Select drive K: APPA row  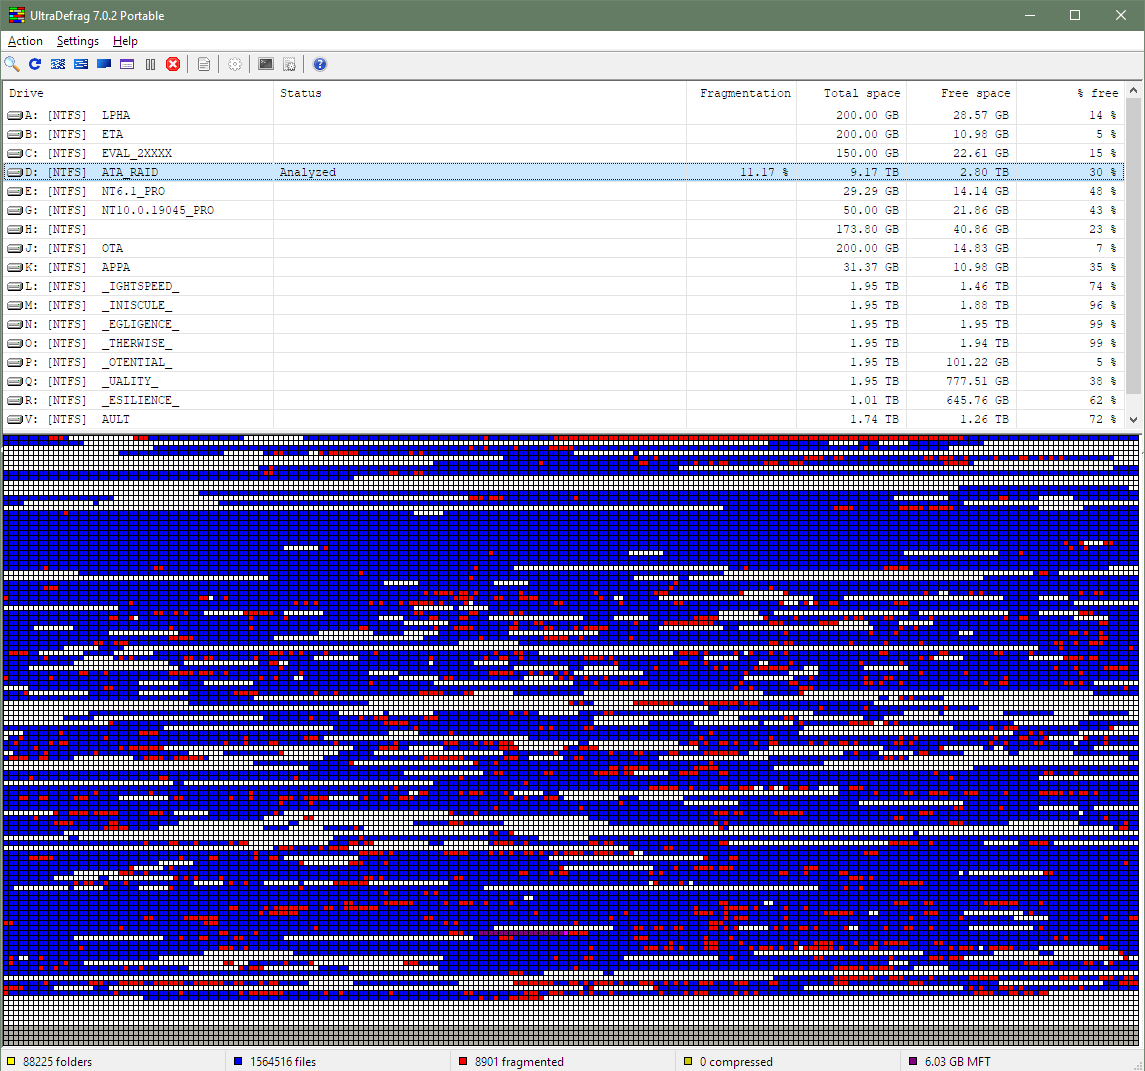[x=564, y=267]
